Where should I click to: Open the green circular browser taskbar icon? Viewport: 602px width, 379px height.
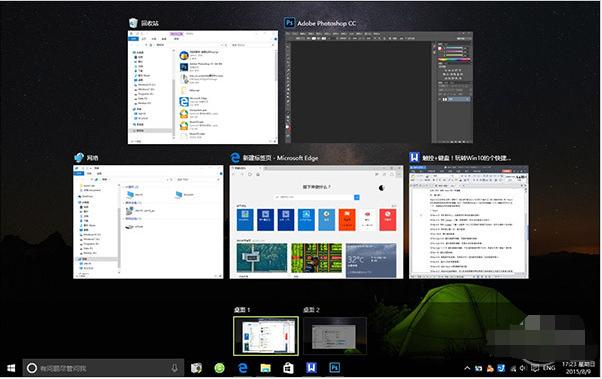tap(219, 368)
